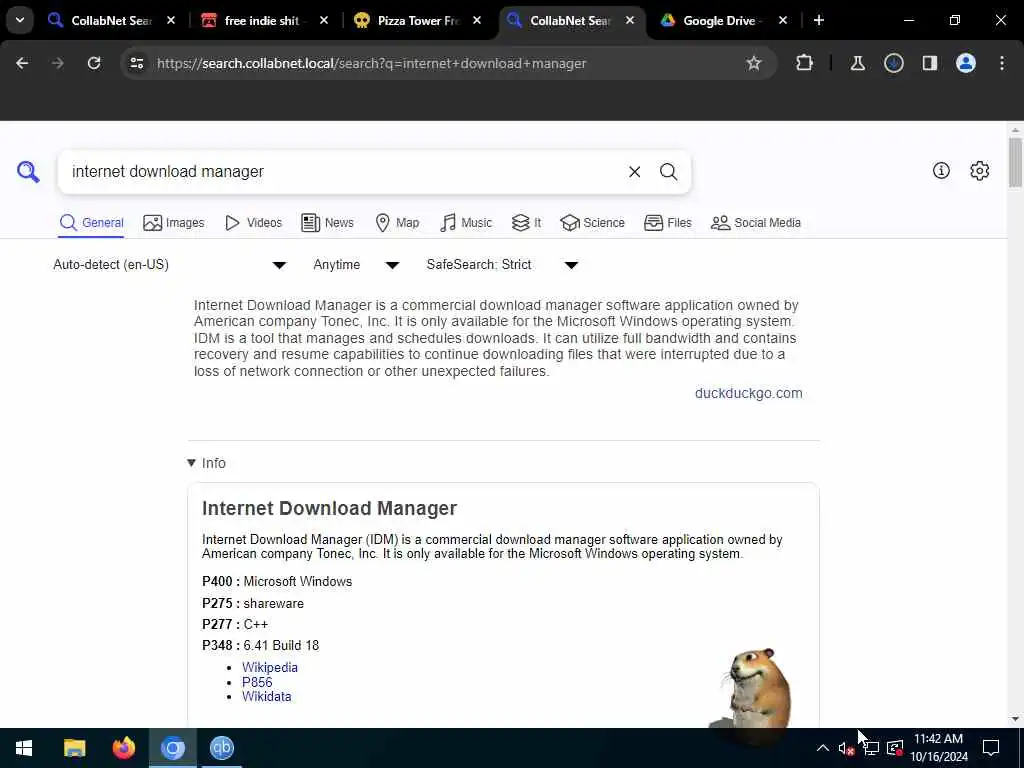Close the Google Drive tab
Image resolution: width=1024 pixels, height=768 pixels.
(x=782, y=20)
